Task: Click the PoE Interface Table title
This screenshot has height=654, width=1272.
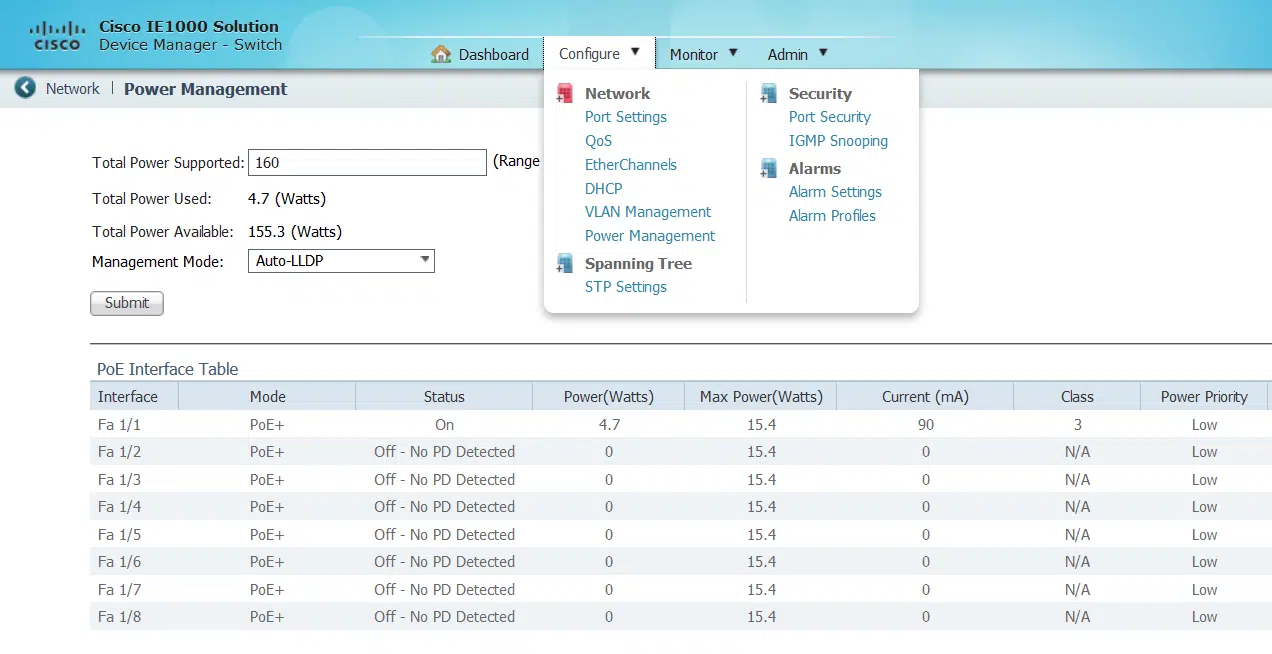Action: coord(167,369)
